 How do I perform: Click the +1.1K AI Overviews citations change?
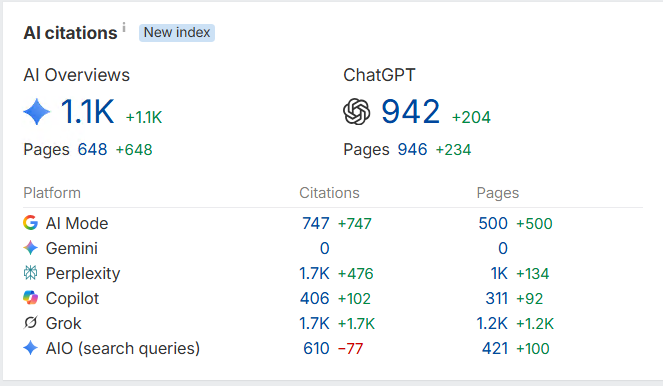tap(144, 117)
